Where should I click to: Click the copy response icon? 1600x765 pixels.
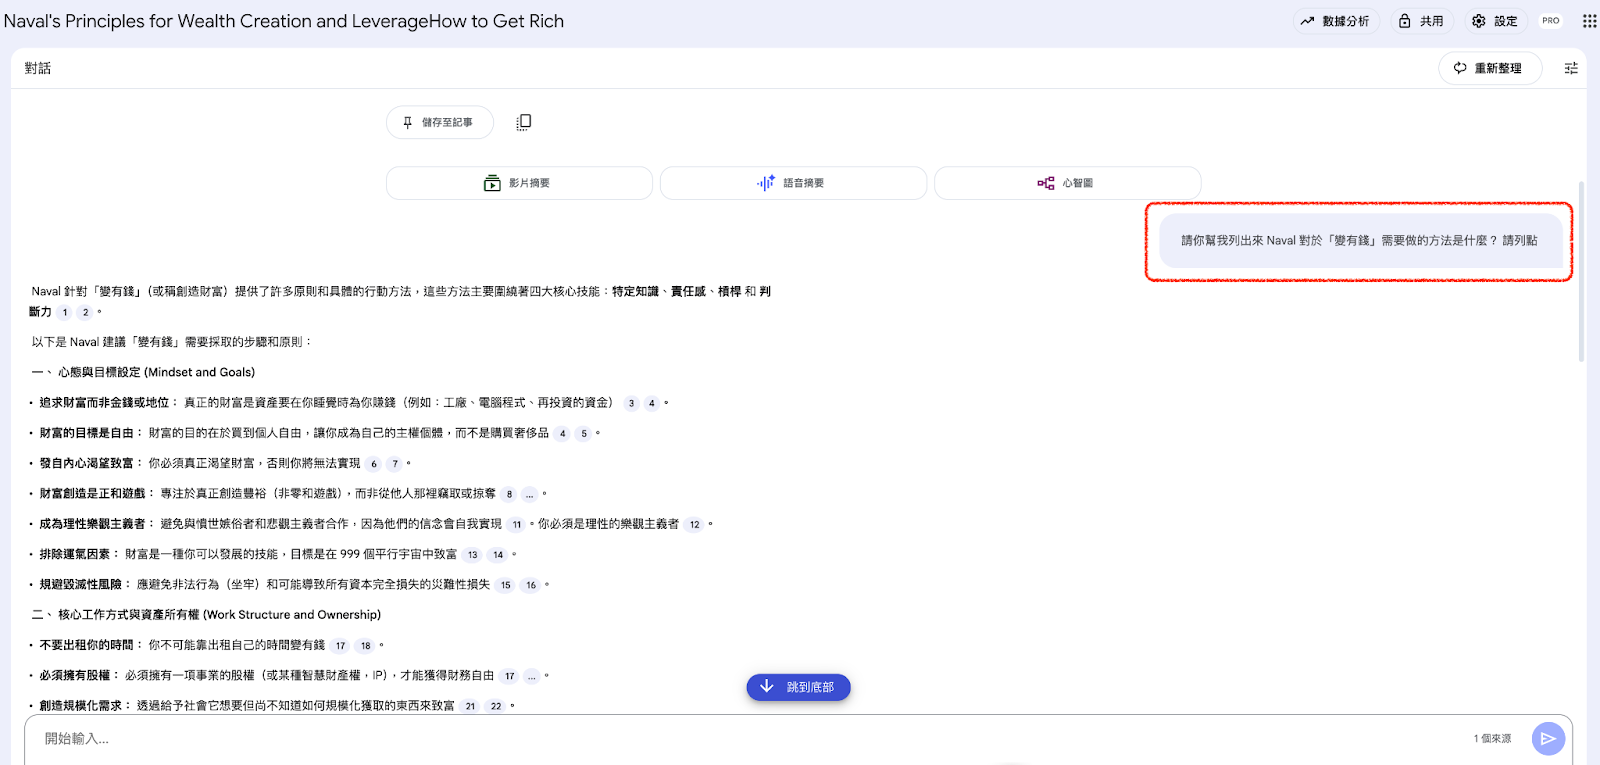click(x=523, y=122)
